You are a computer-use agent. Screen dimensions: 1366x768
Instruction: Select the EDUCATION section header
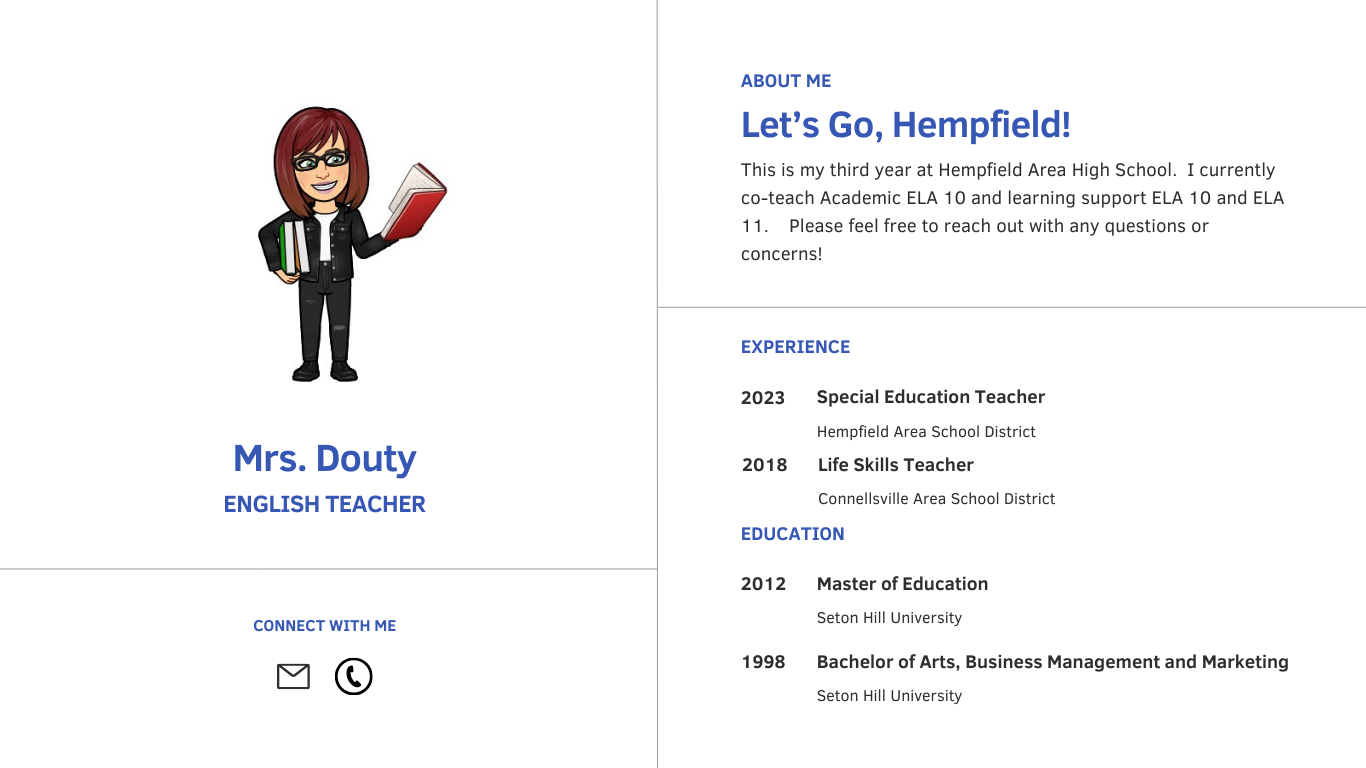pyautogui.click(x=793, y=534)
